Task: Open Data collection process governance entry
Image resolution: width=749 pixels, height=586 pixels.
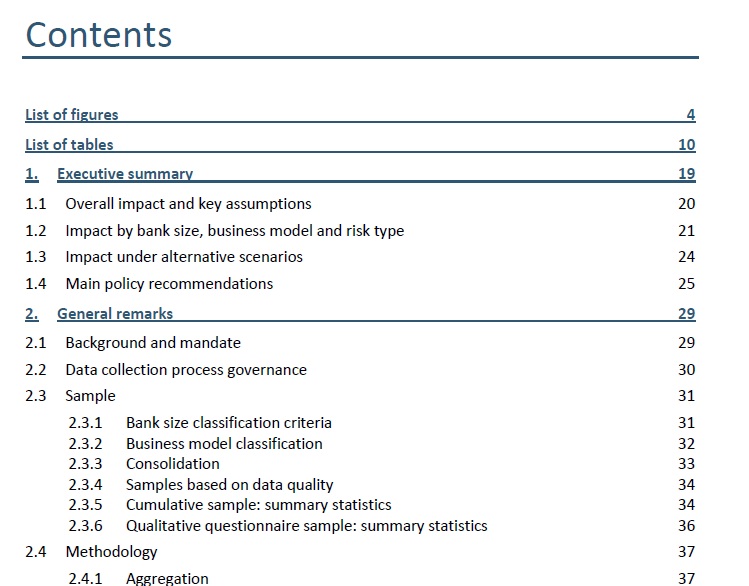Action: click(x=186, y=370)
